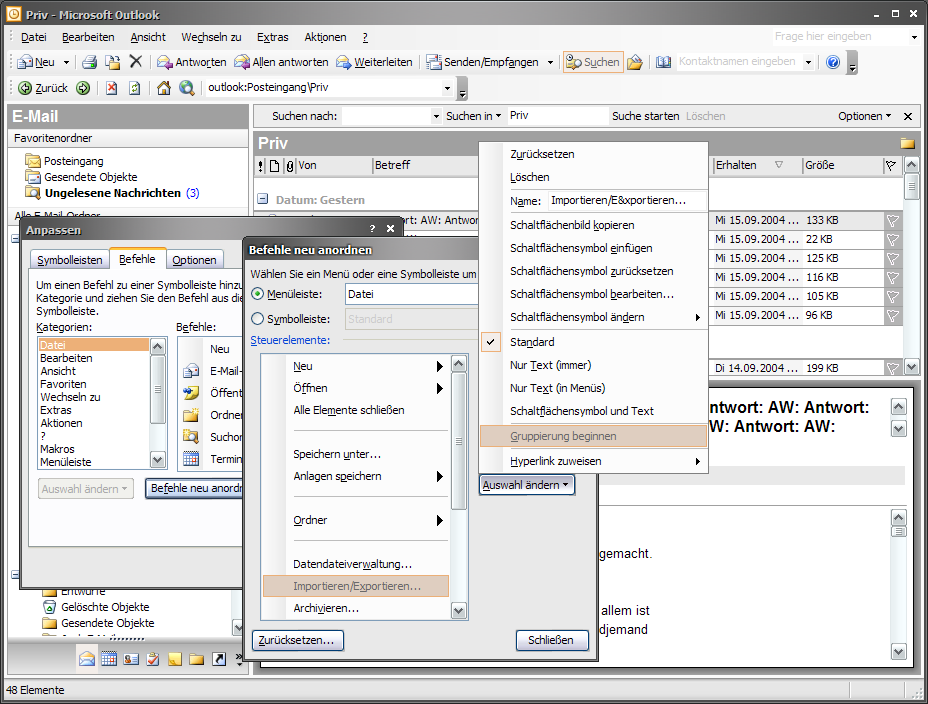Open Mail in the navigation bar

87,658
